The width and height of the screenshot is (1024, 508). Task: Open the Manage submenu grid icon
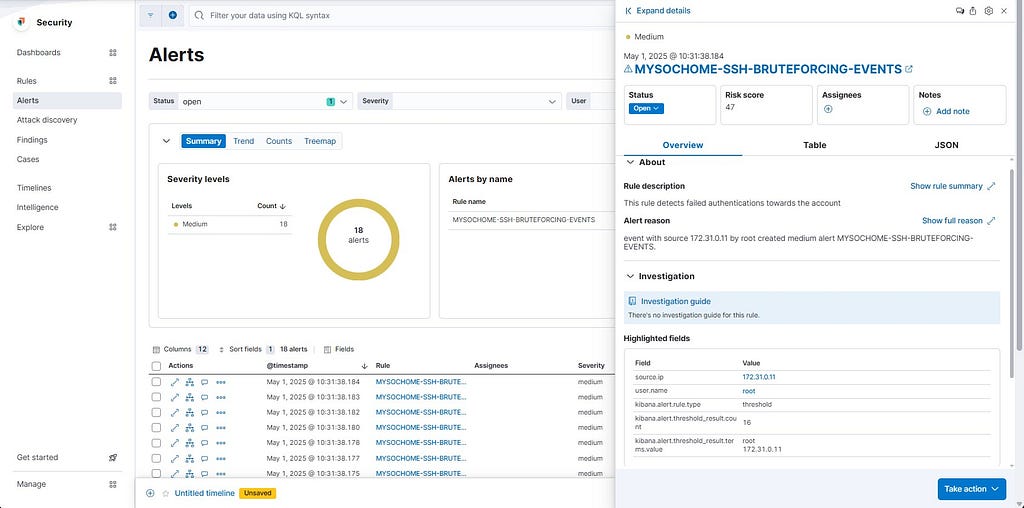click(x=112, y=484)
